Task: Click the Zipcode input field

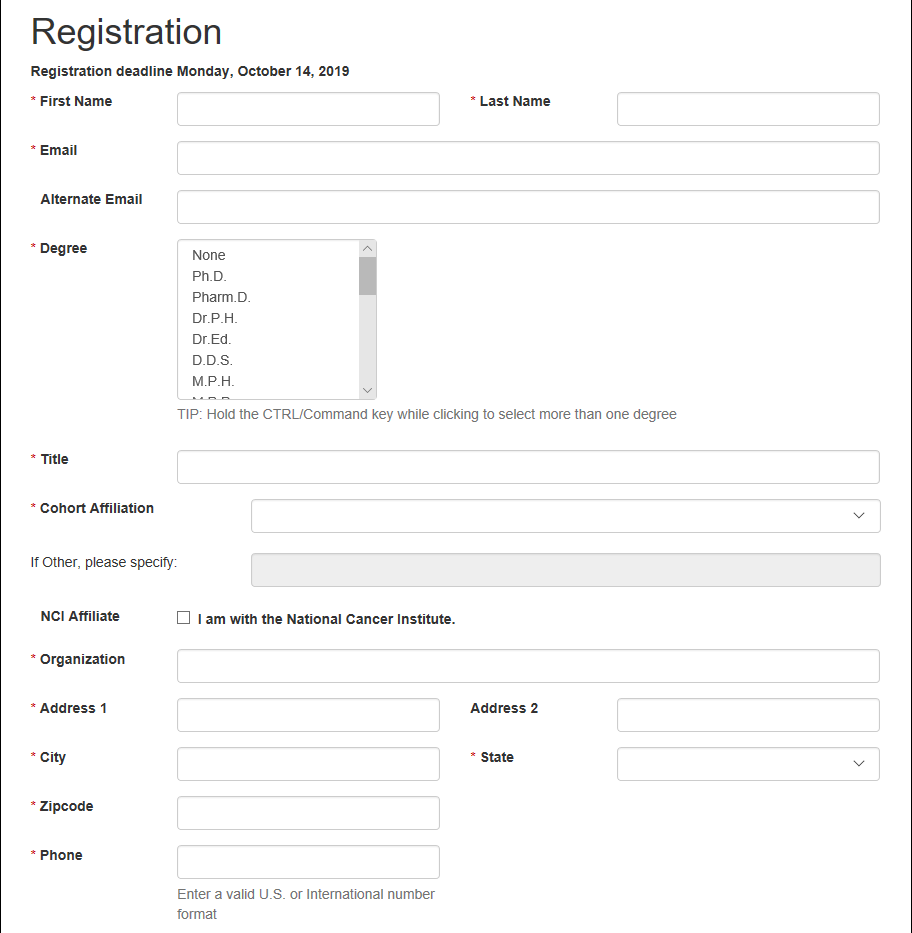Action: (x=308, y=813)
